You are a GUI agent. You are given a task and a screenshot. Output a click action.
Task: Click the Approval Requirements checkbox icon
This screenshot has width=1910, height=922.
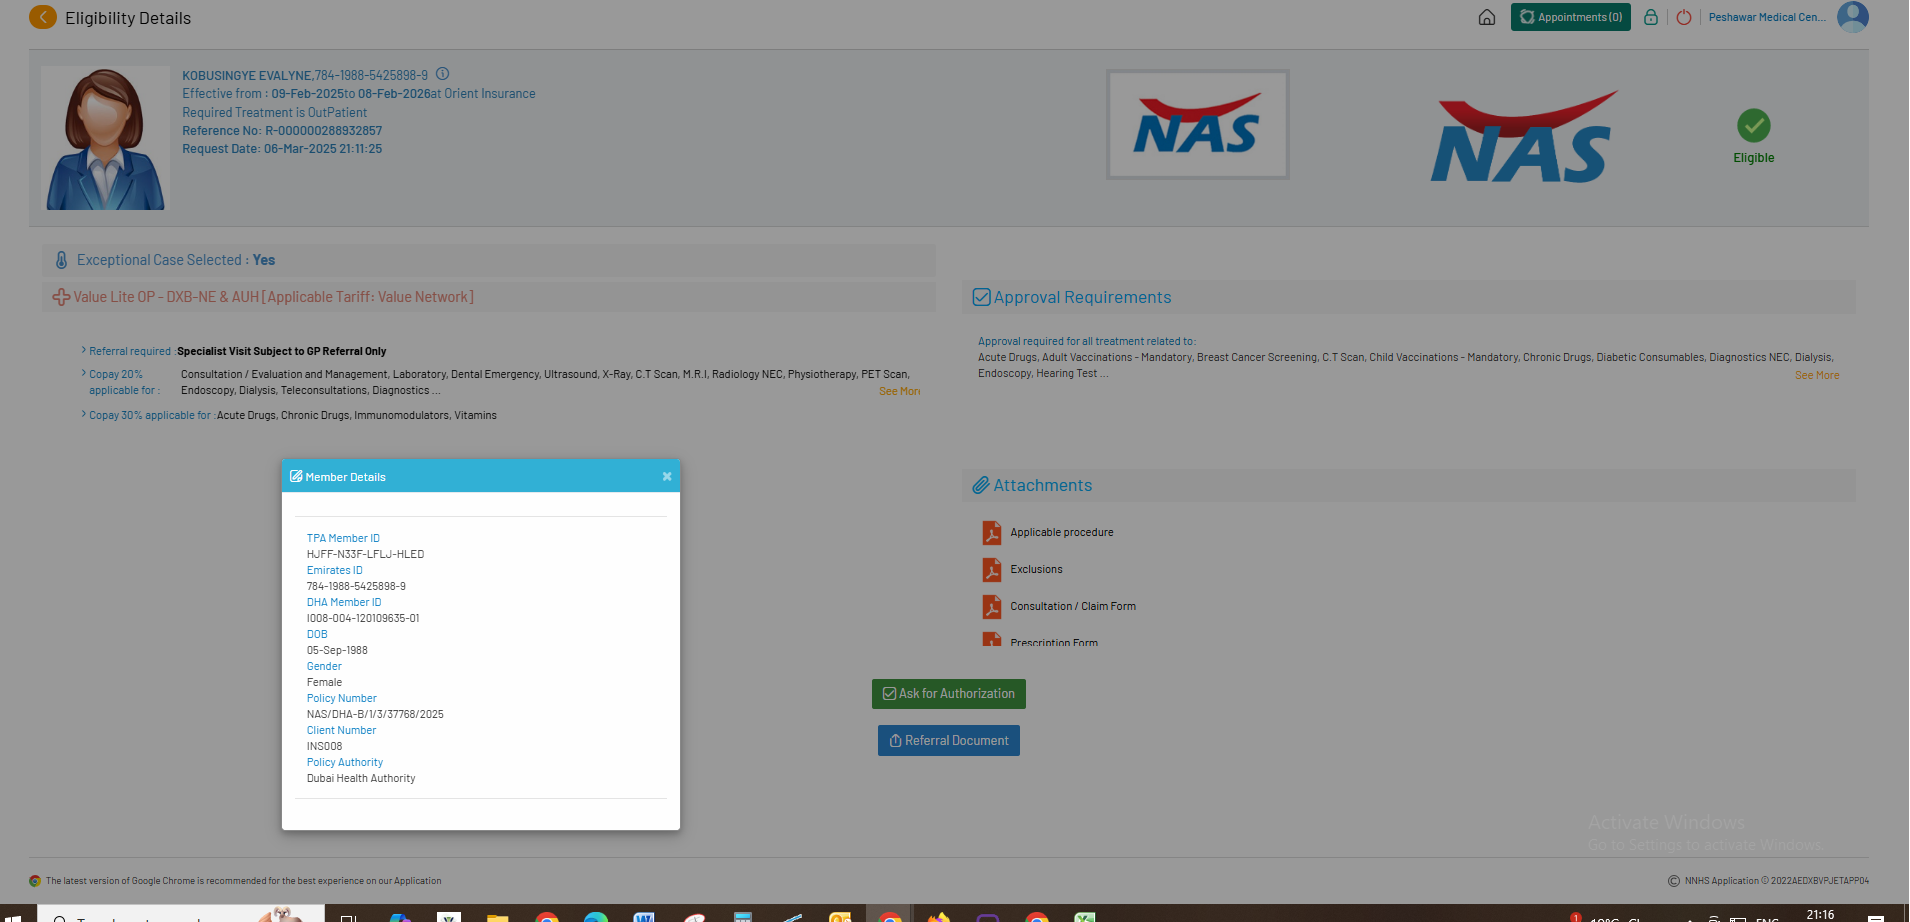[x=982, y=297]
